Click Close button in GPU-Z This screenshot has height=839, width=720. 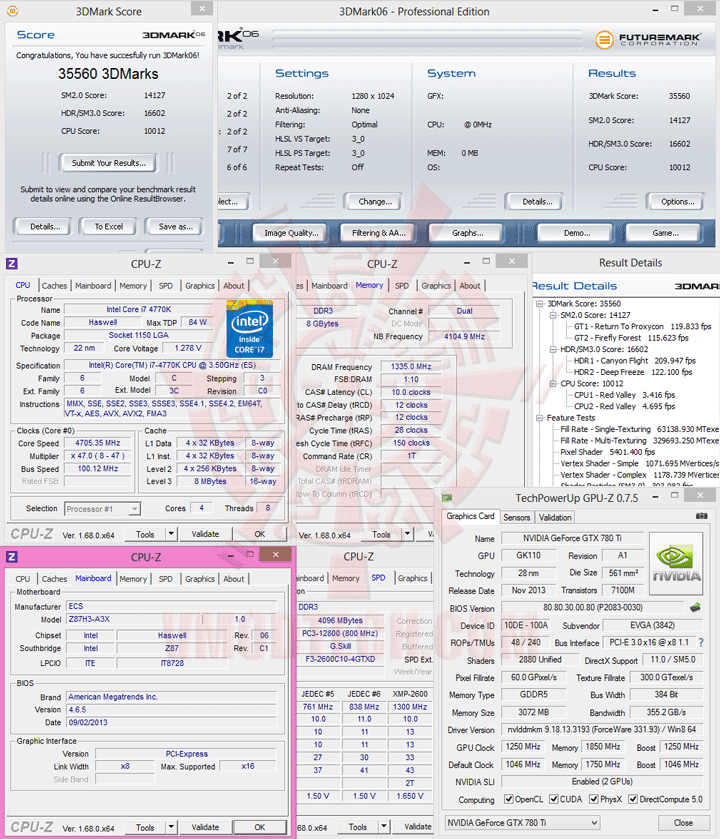pyautogui.click(x=683, y=822)
